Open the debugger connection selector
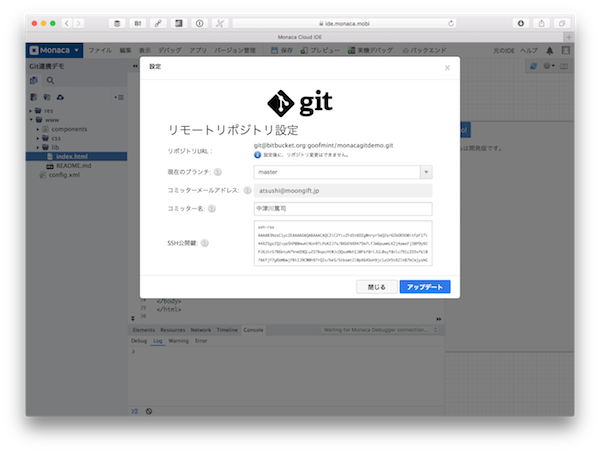 tap(380, 330)
